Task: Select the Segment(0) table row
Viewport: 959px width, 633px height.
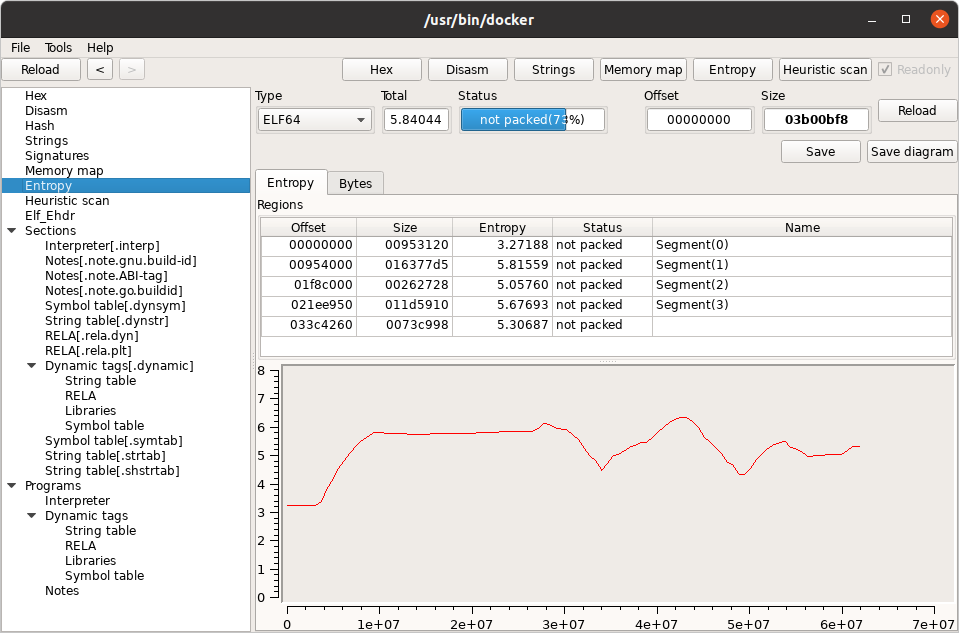Action: tap(607, 245)
